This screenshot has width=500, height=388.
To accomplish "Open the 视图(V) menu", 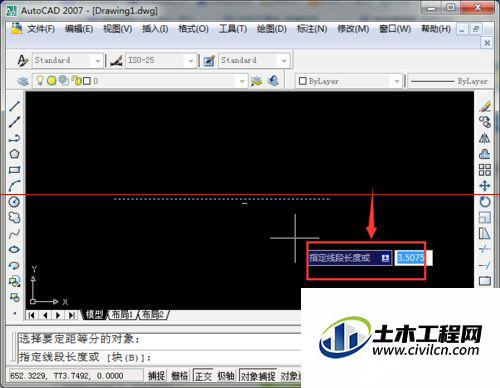I will [x=118, y=29].
